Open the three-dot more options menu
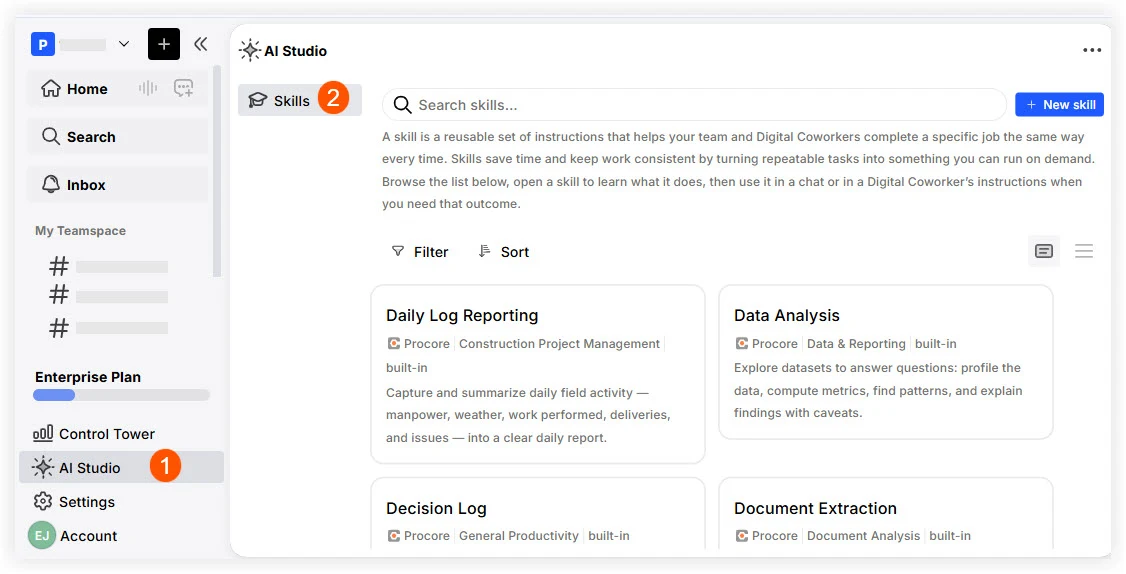Screen dimensions: 1126x574 tap(1092, 50)
